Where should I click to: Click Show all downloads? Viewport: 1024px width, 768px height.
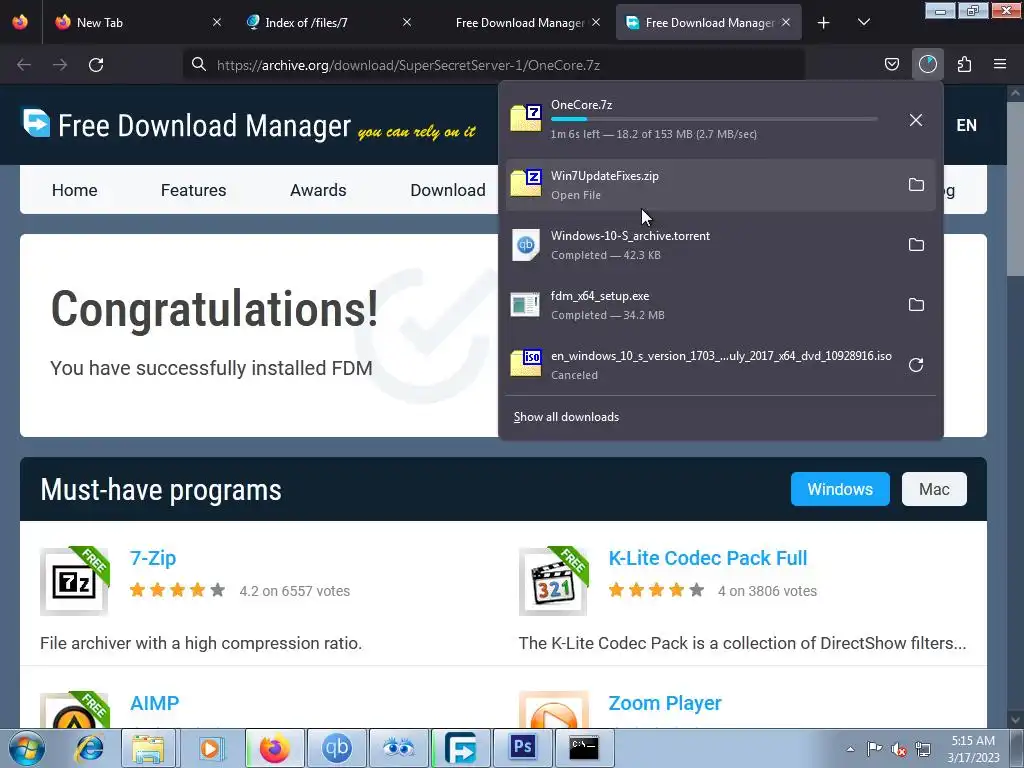(x=566, y=417)
